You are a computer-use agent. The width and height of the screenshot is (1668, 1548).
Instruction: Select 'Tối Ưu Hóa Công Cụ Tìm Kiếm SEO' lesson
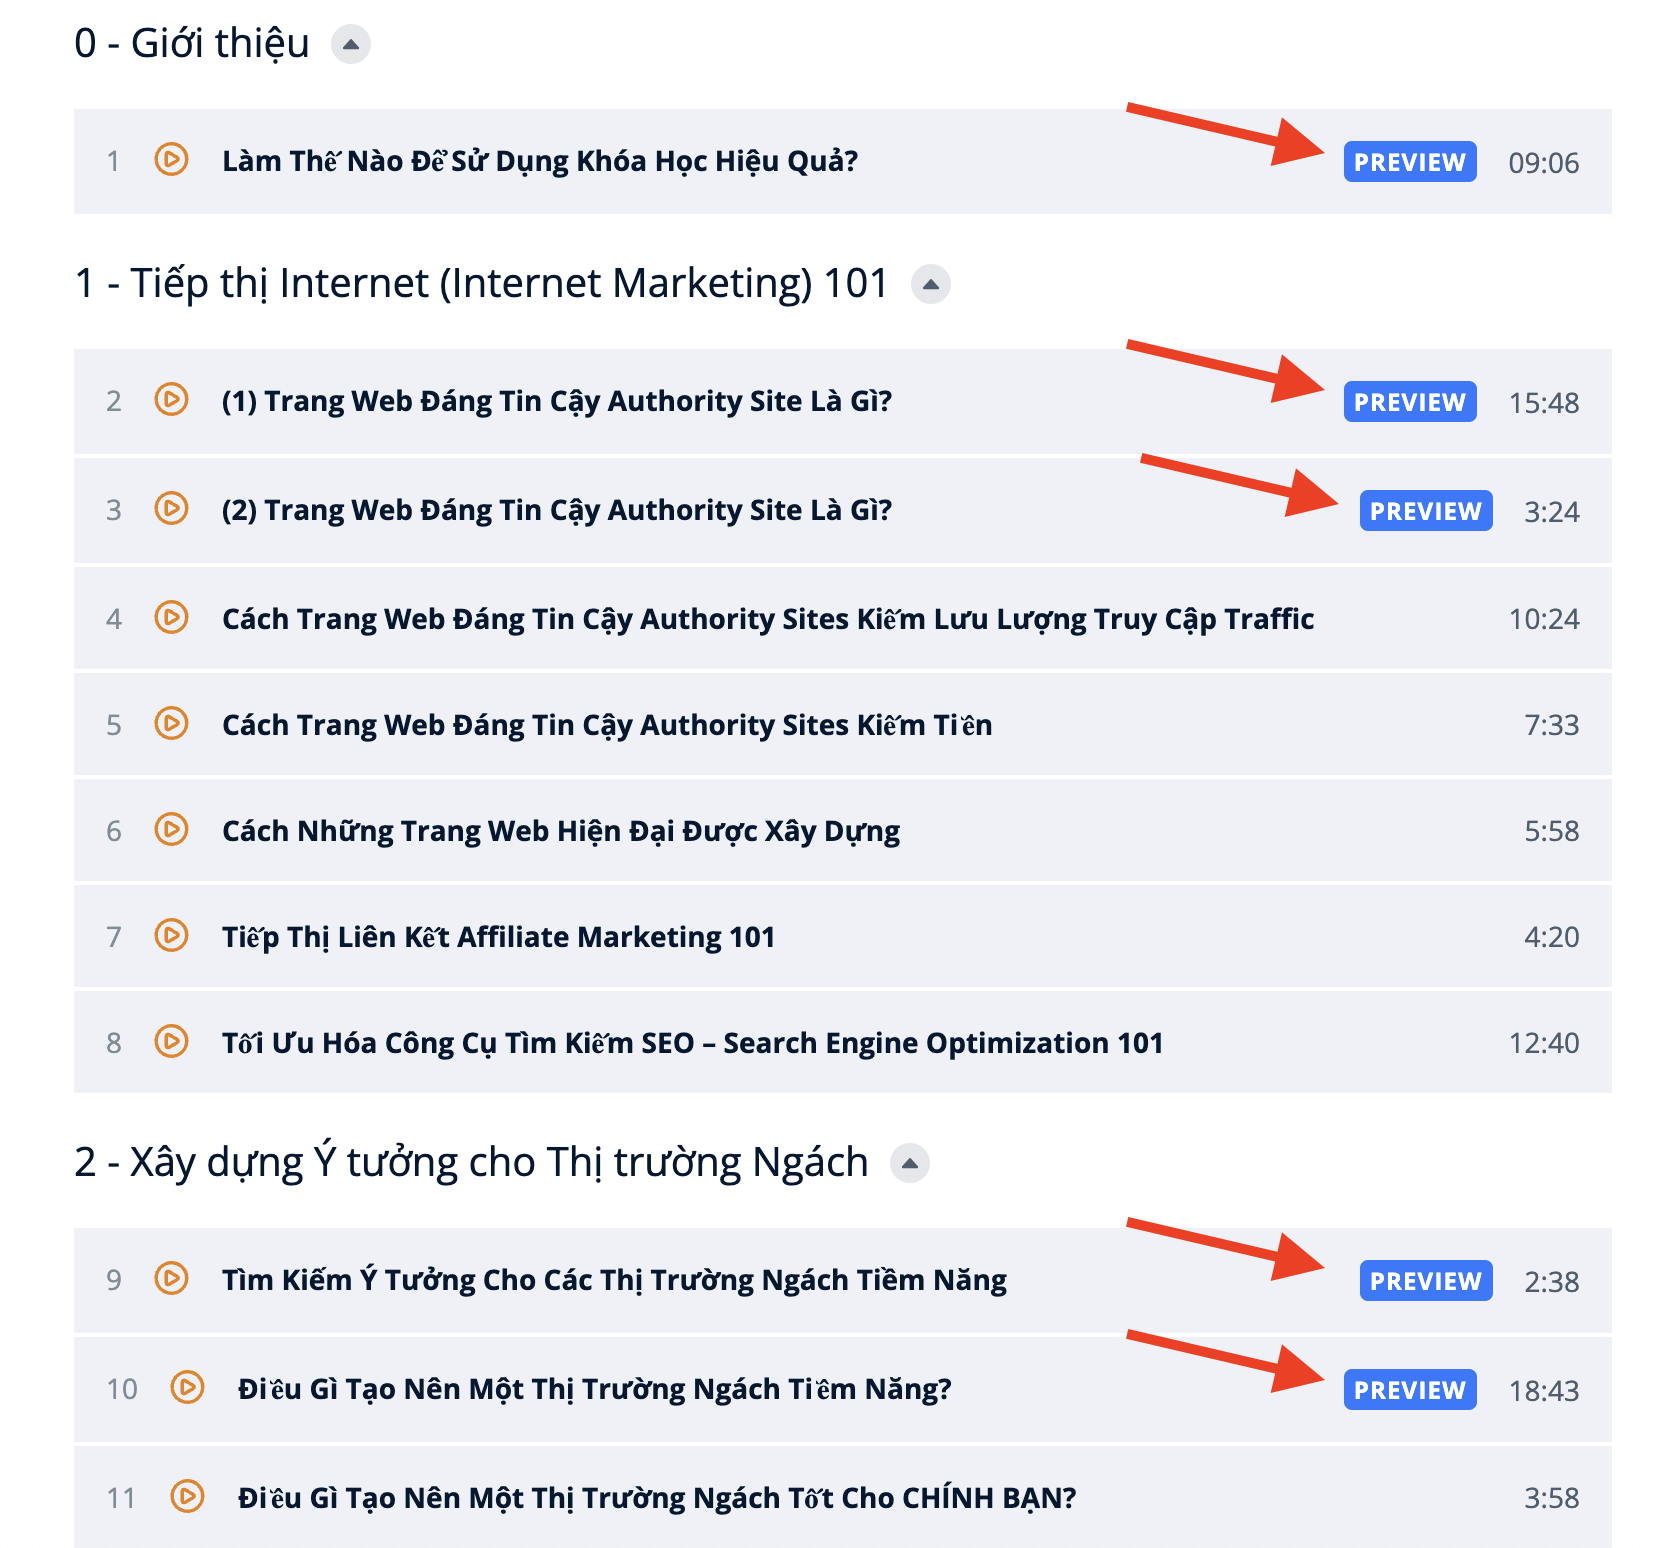[x=692, y=1043]
